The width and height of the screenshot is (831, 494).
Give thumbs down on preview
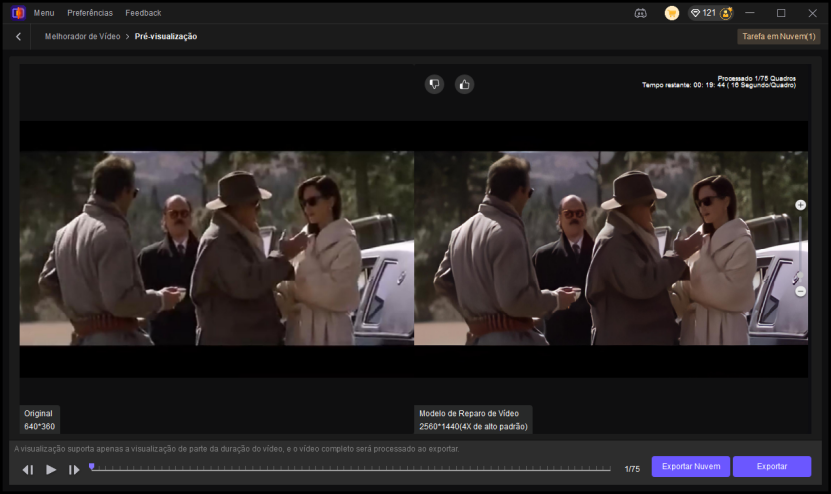[x=434, y=84]
